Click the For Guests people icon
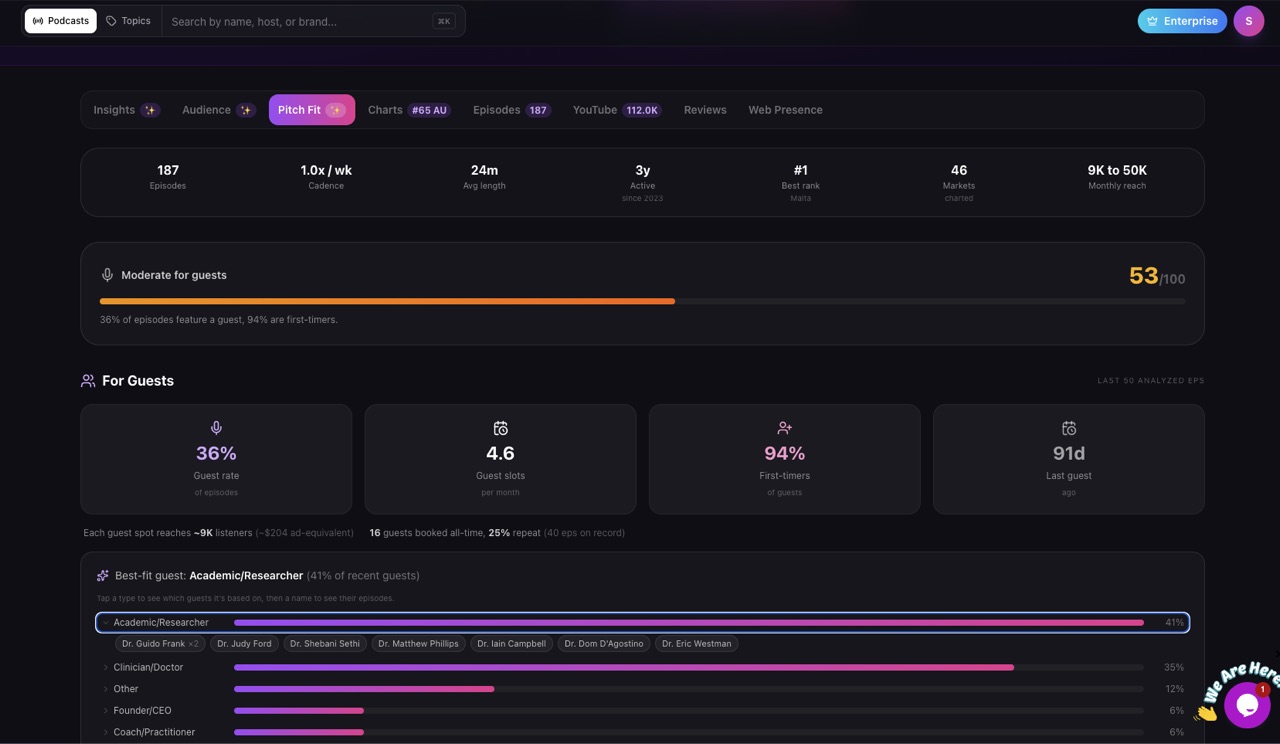The width and height of the screenshot is (1280, 744). [x=88, y=381]
